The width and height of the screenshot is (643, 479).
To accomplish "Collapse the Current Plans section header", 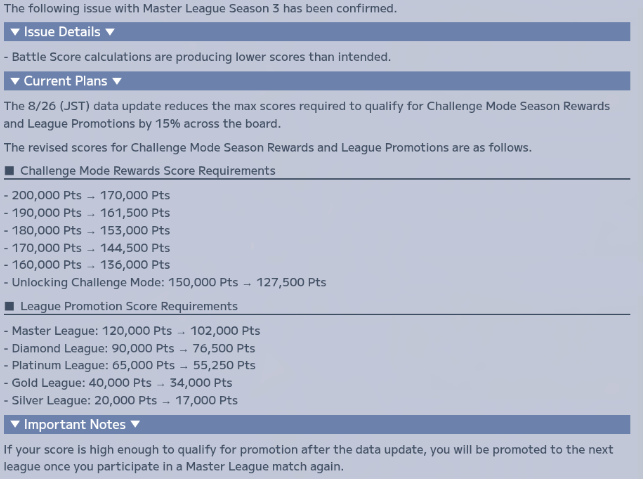I will 317,81.
